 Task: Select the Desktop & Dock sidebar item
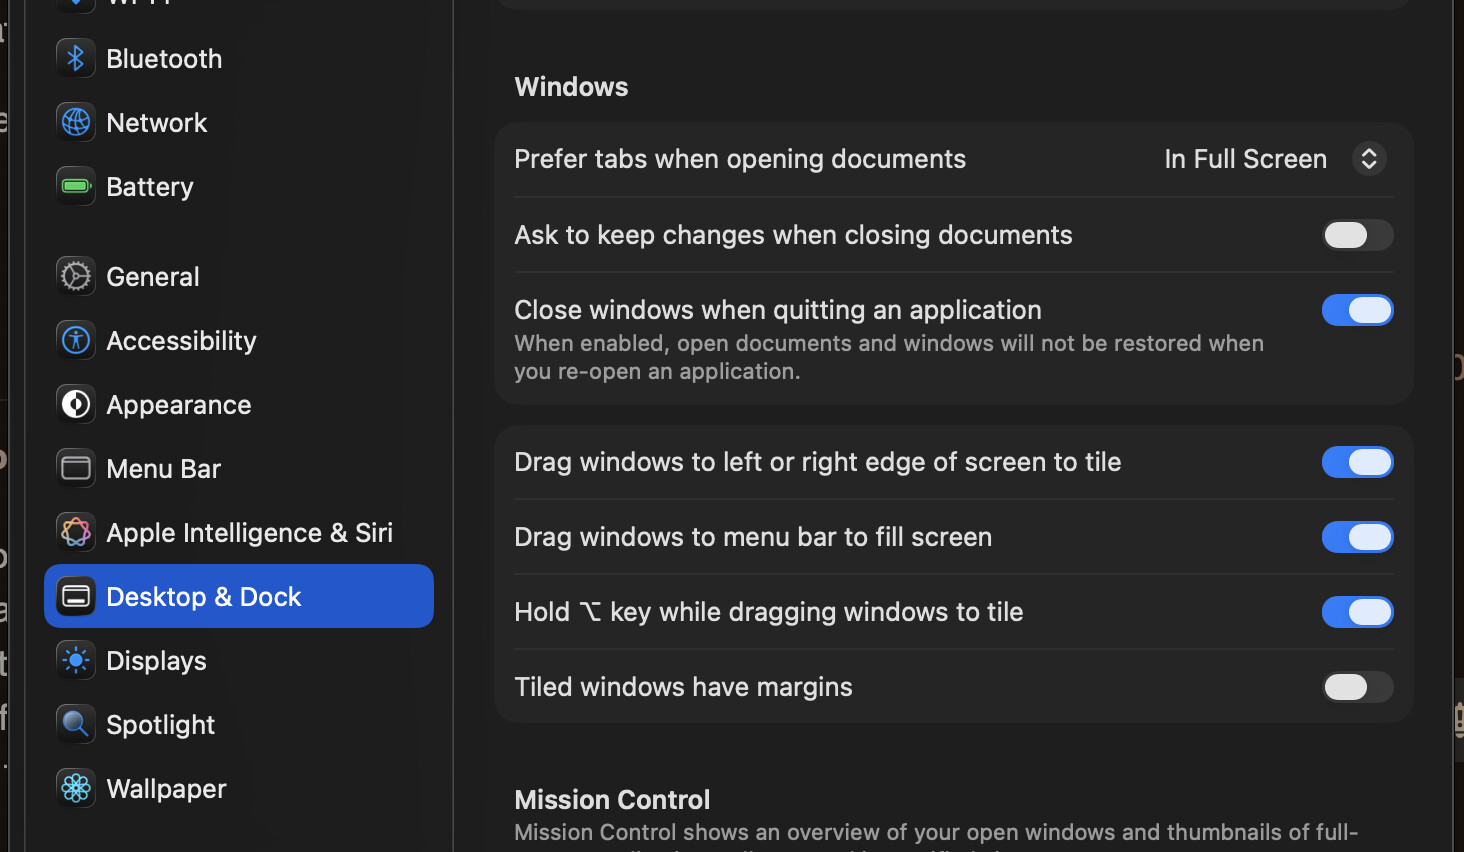point(238,597)
